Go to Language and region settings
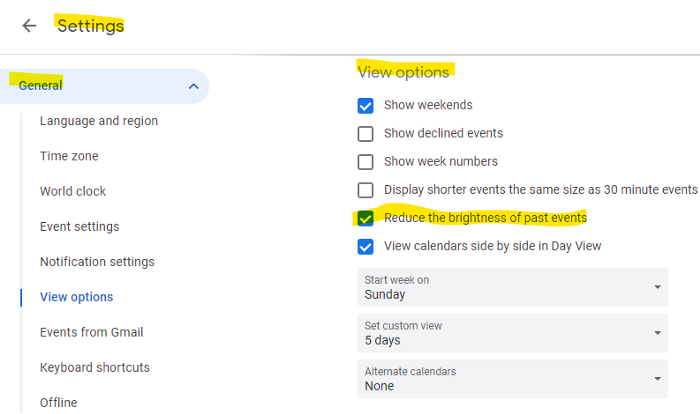This screenshot has width=700, height=414. [x=99, y=121]
